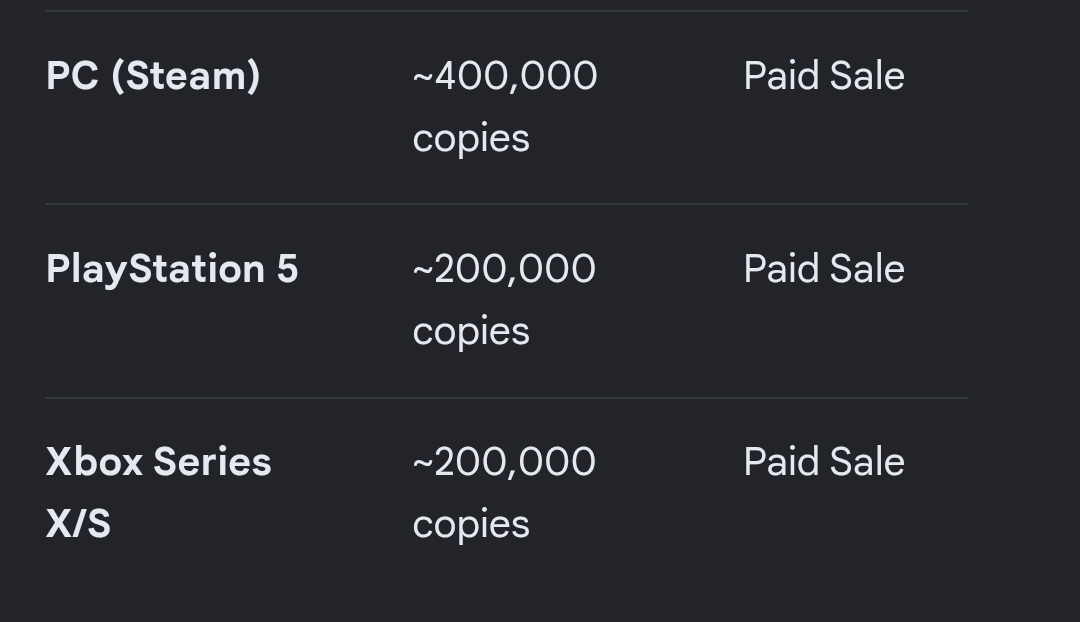
Task: Click the PC (Steam) platform cell
Action: (x=153, y=76)
